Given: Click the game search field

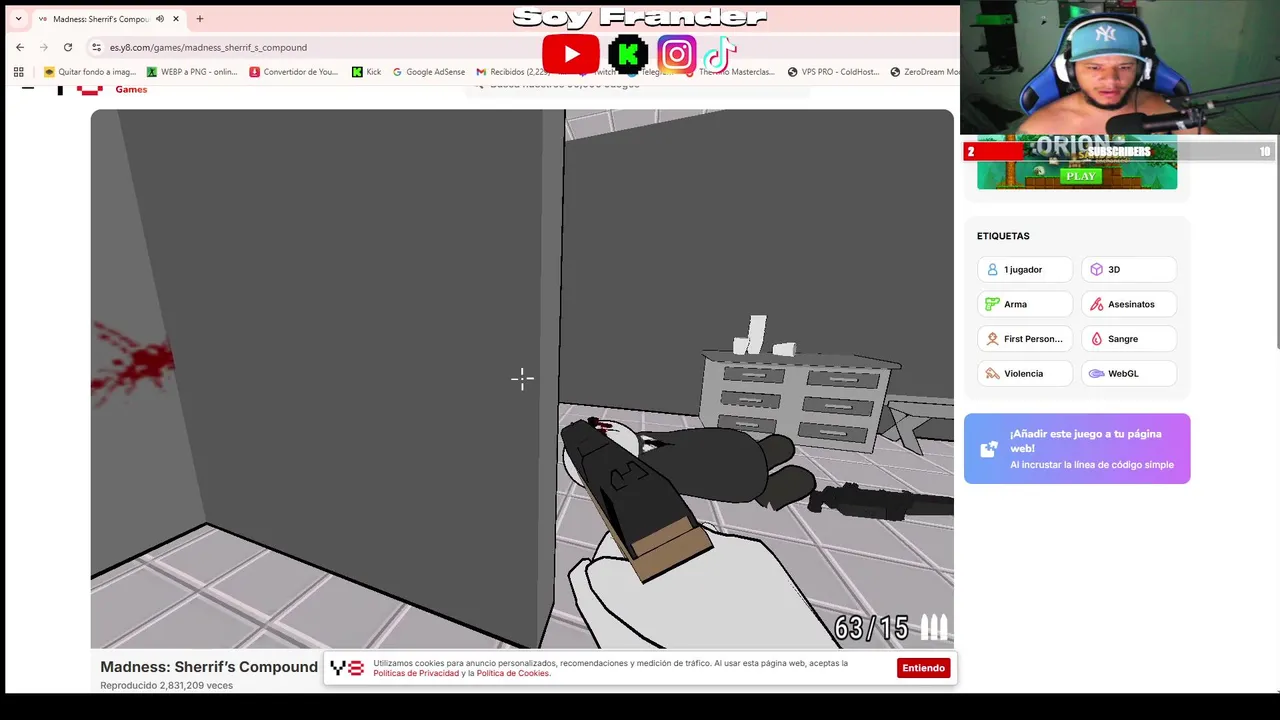Looking at the screenshot, I should (637, 86).
